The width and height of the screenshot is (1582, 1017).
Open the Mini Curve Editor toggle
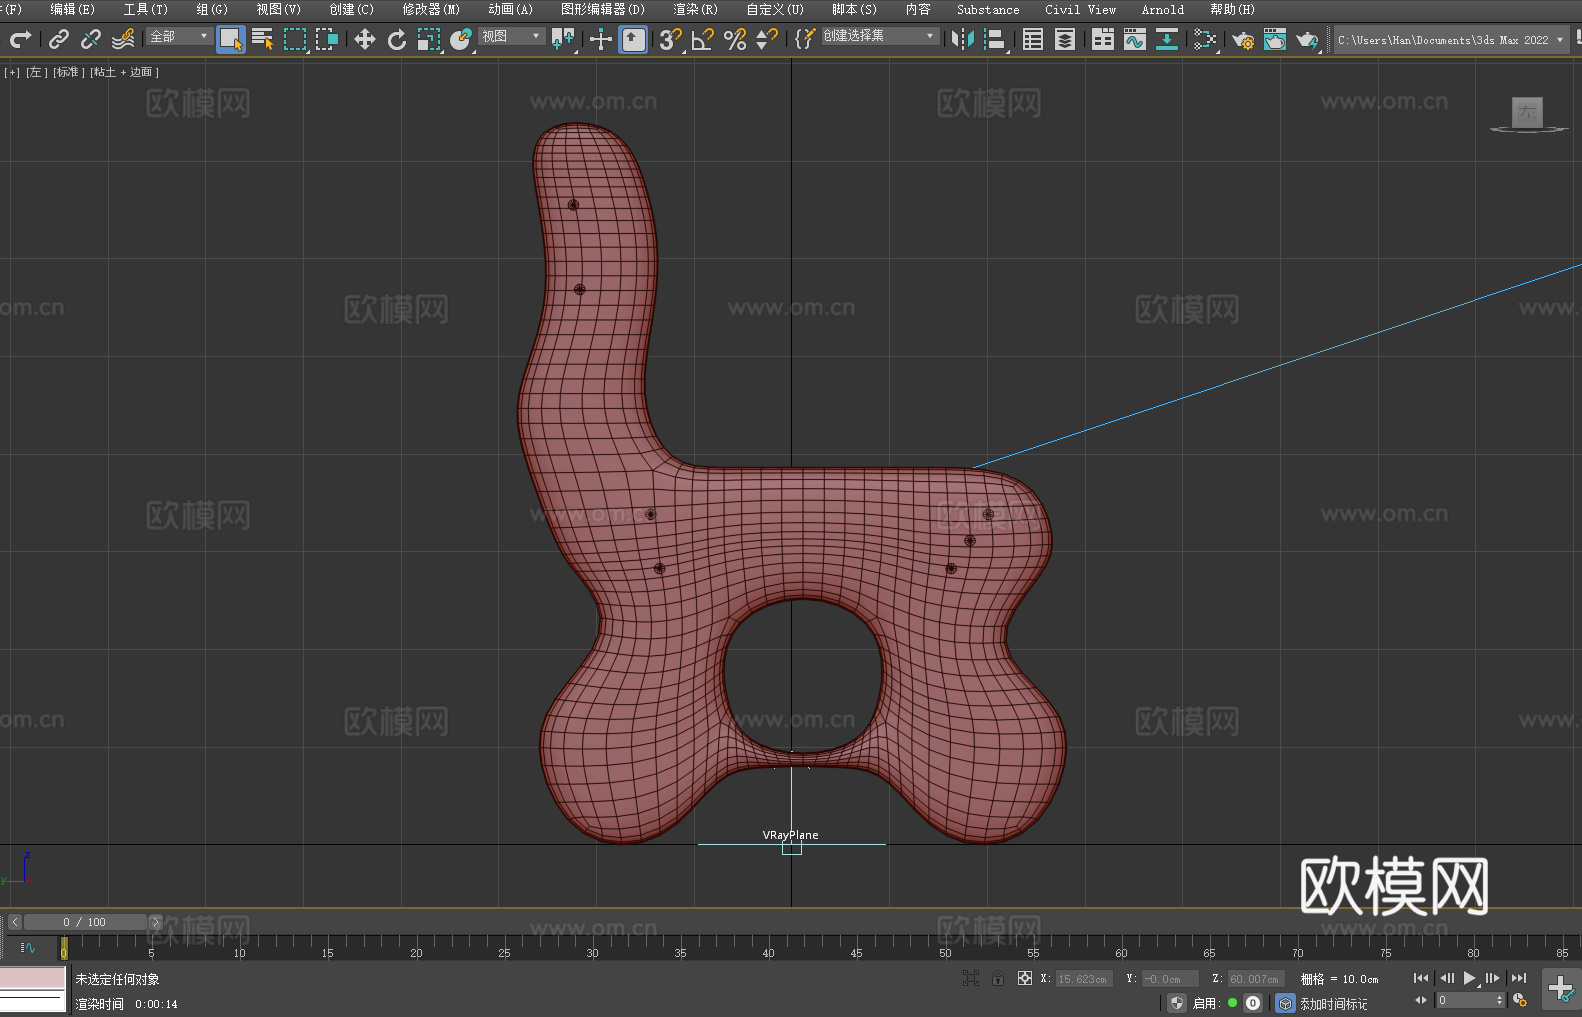[28, 947]
